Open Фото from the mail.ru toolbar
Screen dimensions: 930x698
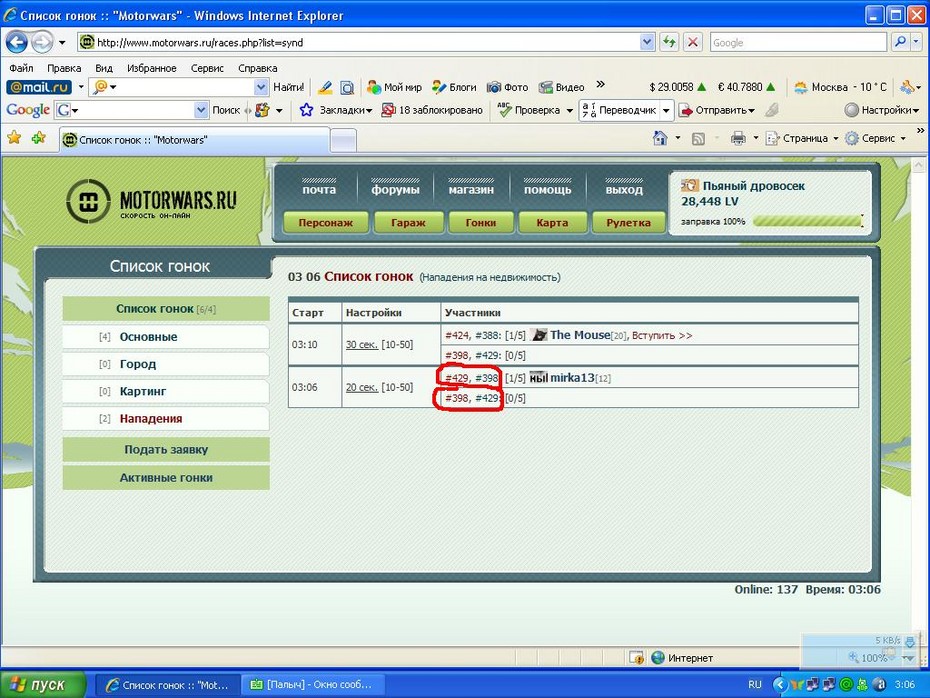click(507, 87)
